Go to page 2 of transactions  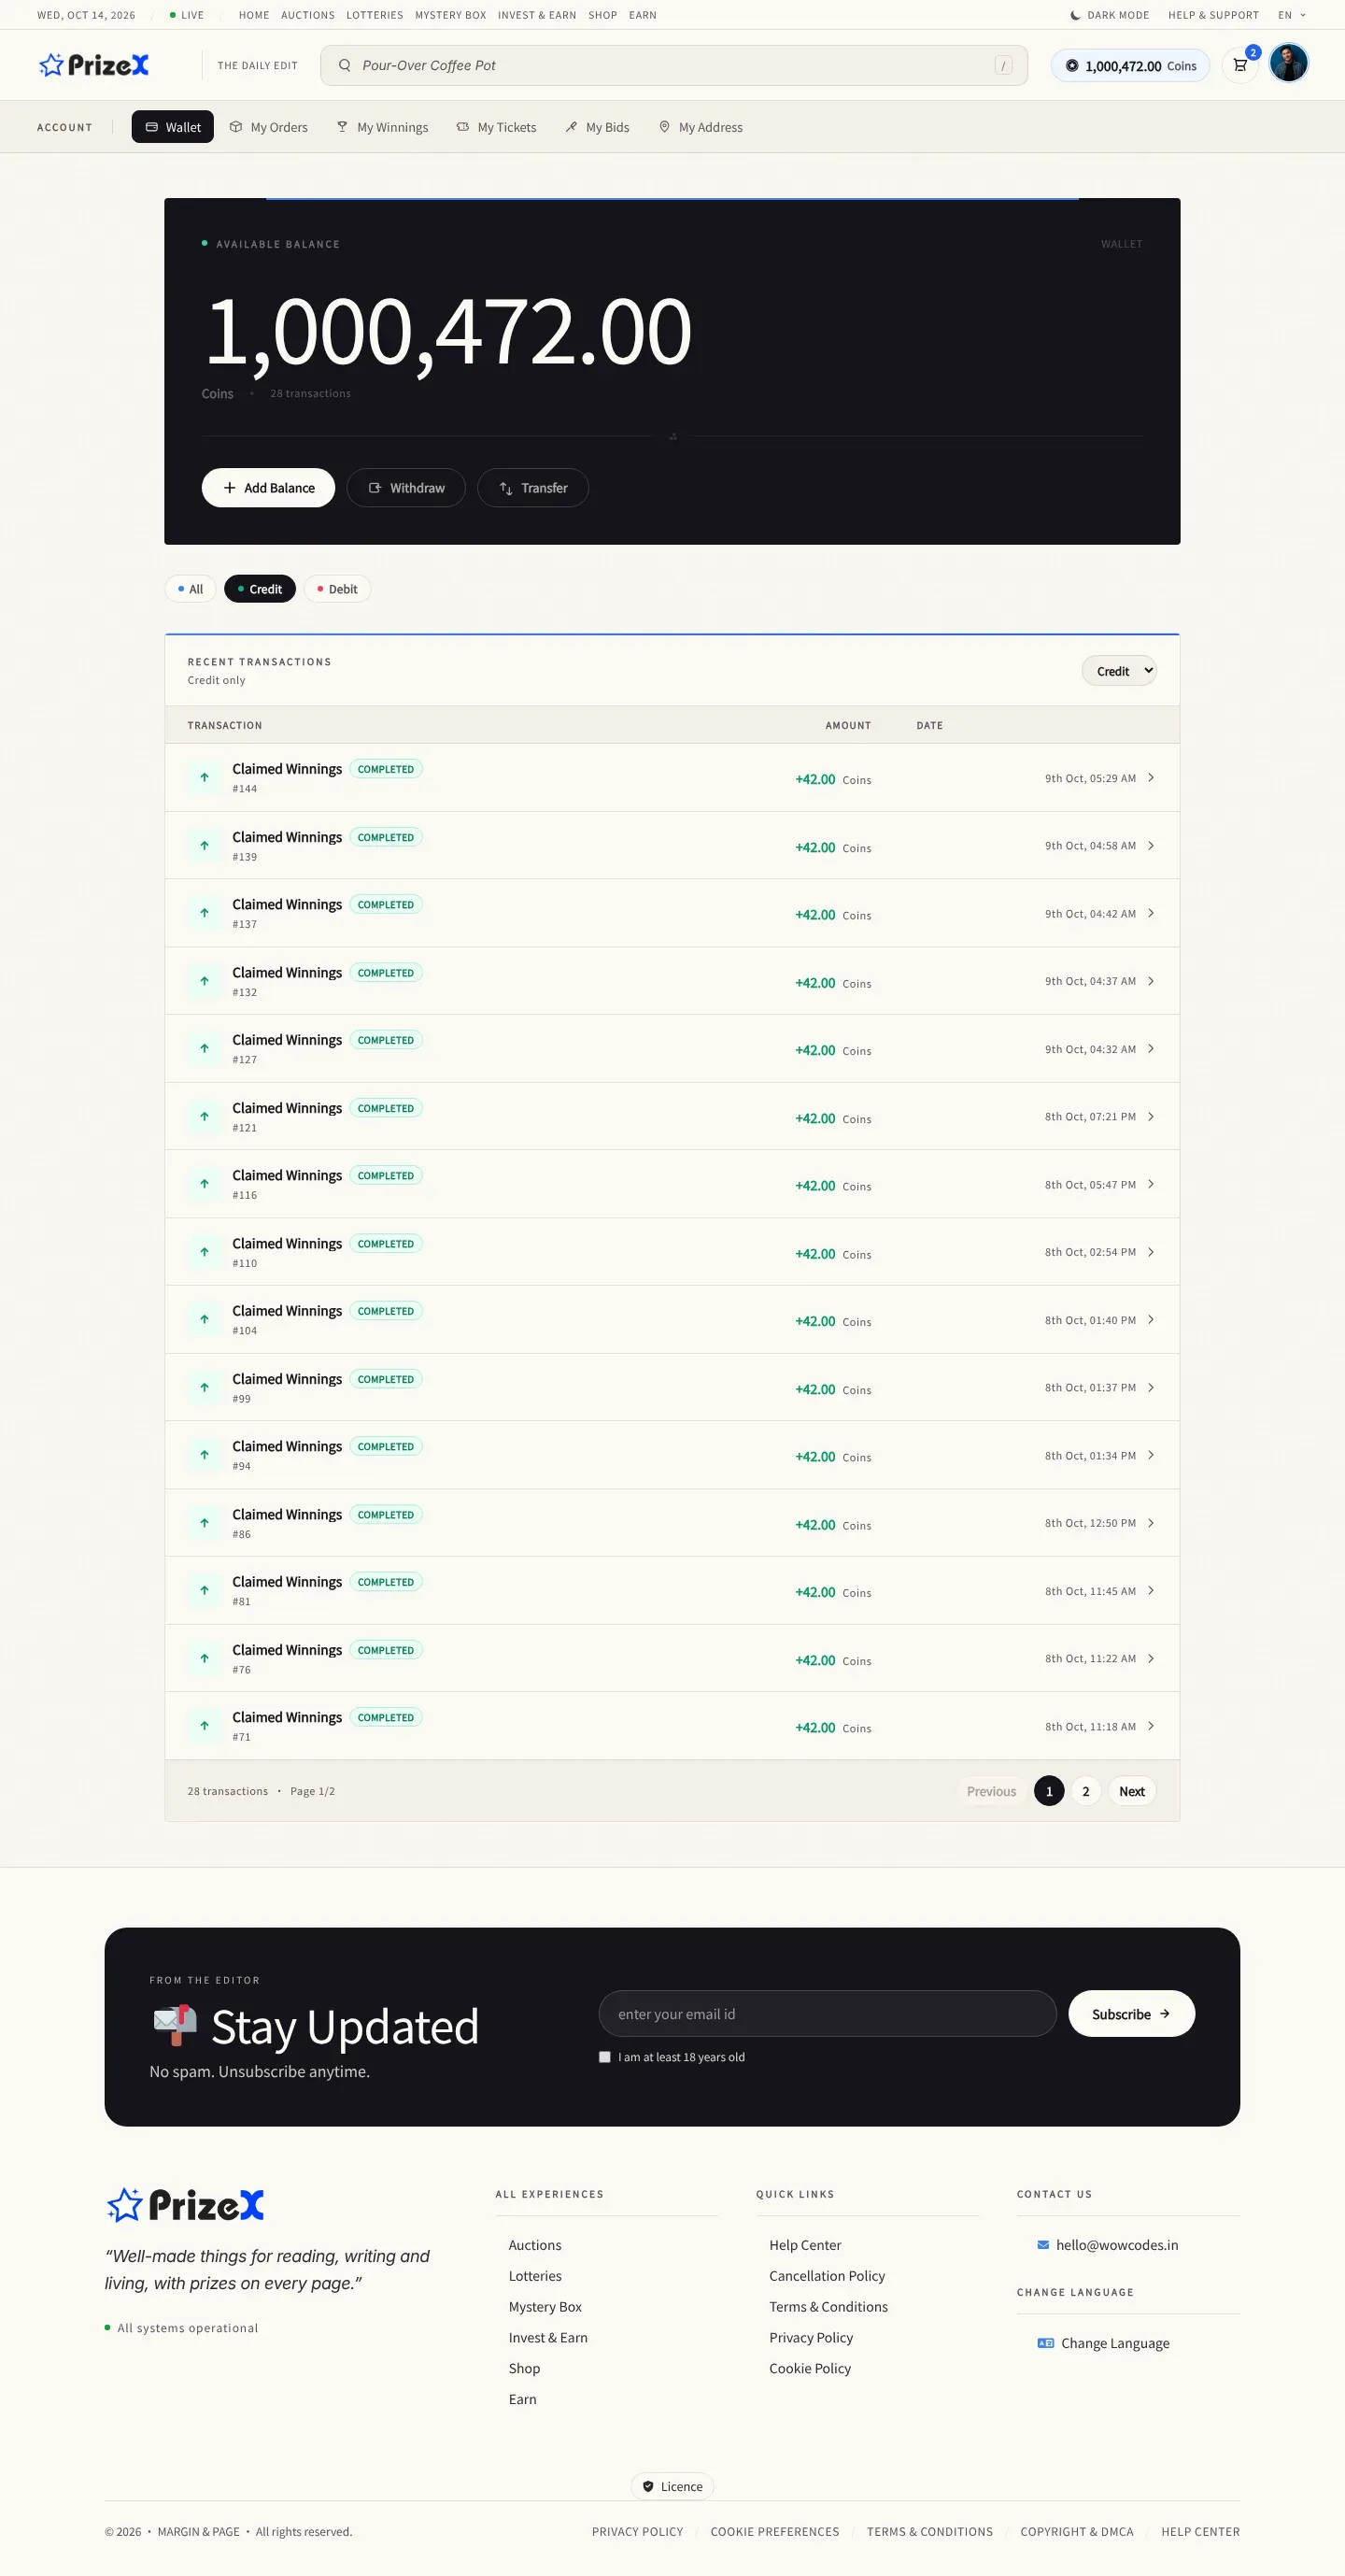point(1085,1791)
